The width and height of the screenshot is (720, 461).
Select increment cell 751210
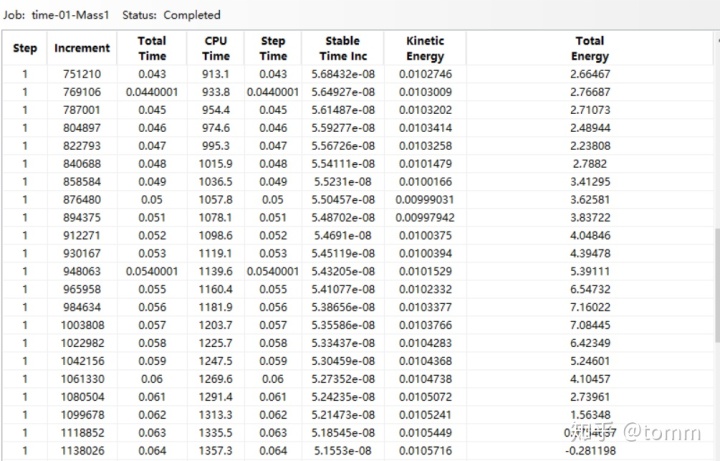82,74
